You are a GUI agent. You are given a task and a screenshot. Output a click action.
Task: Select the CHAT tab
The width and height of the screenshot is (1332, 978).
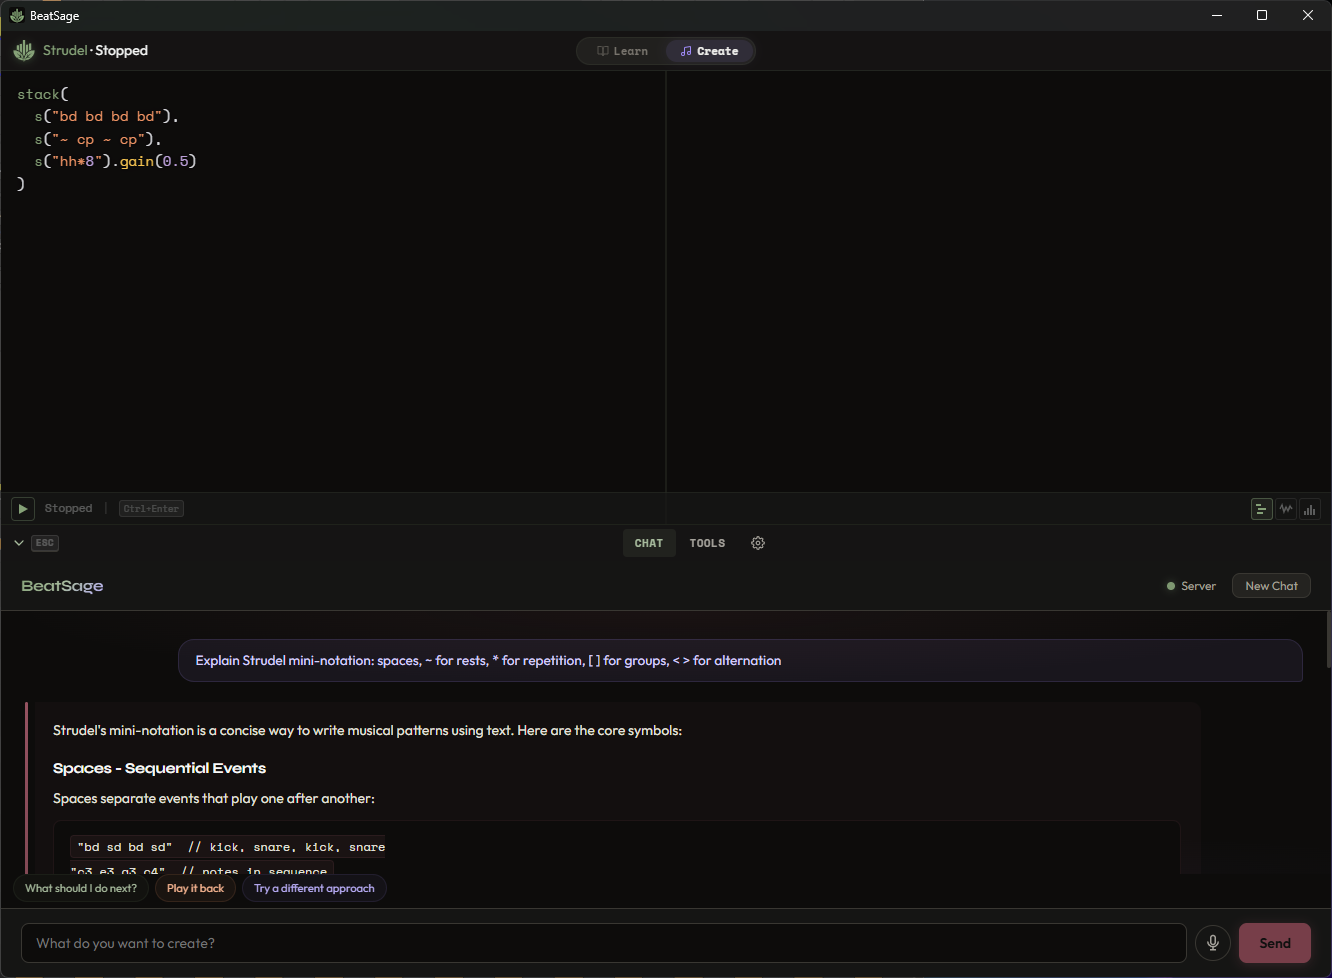[x=649, y=543]
